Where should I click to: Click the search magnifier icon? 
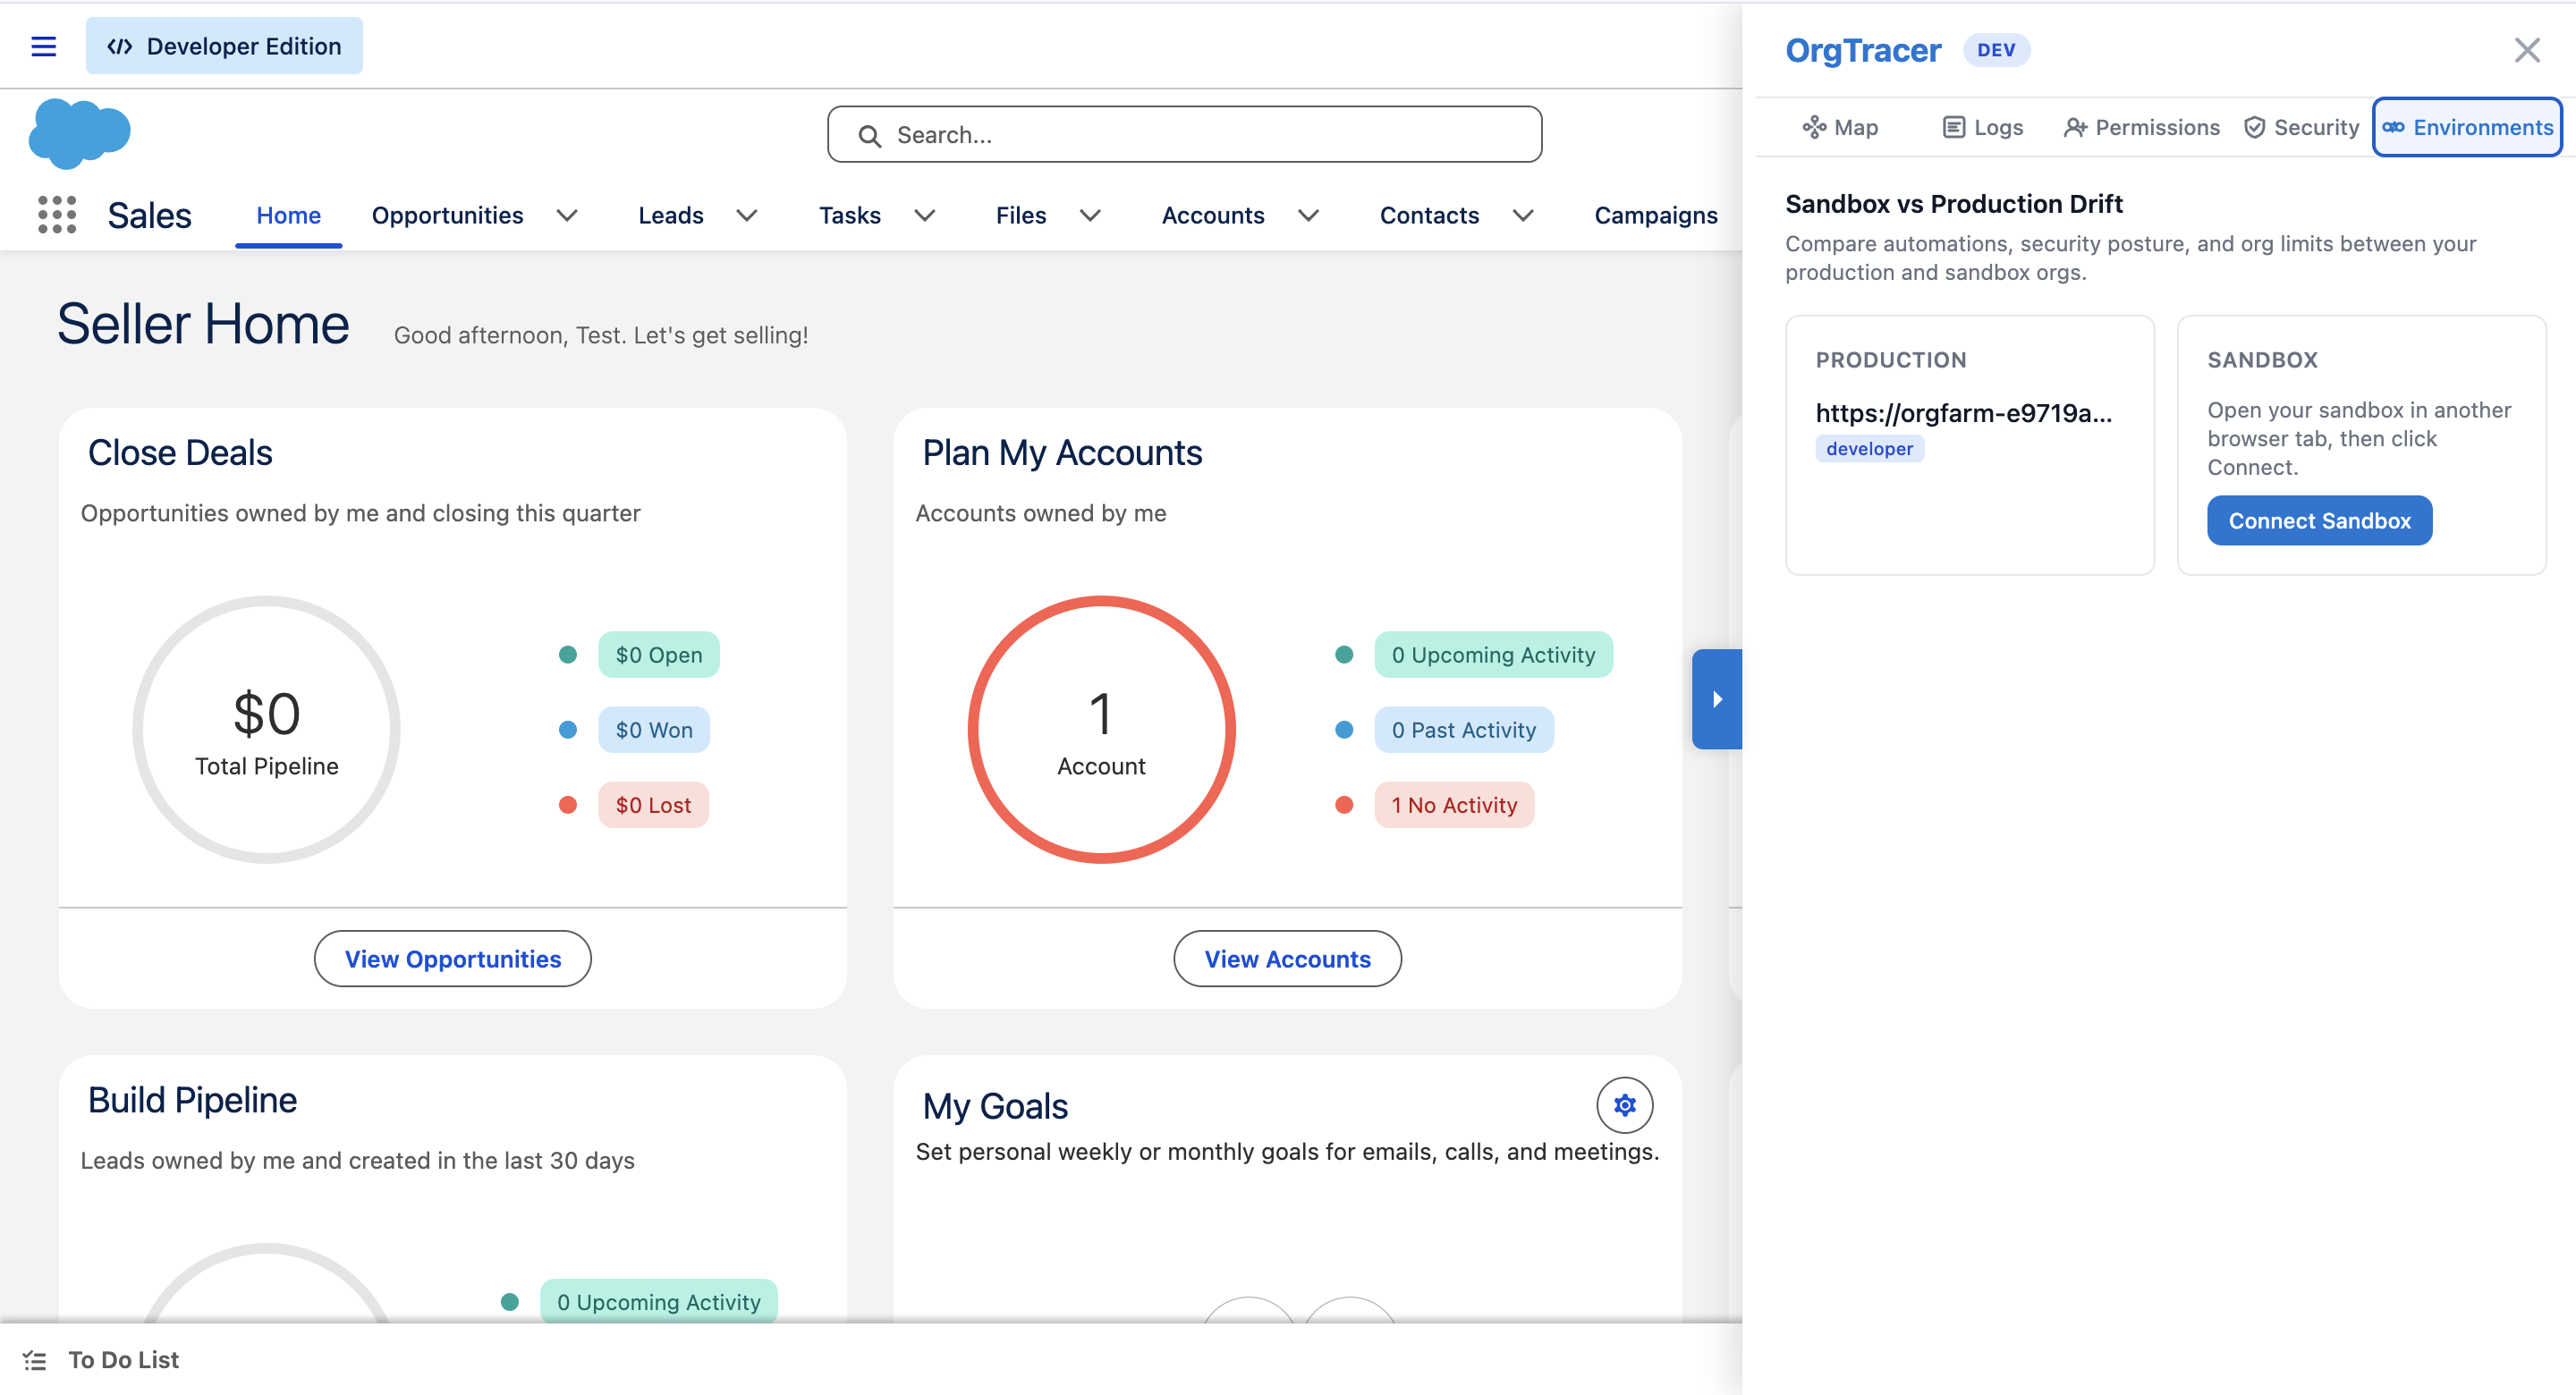click(x=869, y=135)
